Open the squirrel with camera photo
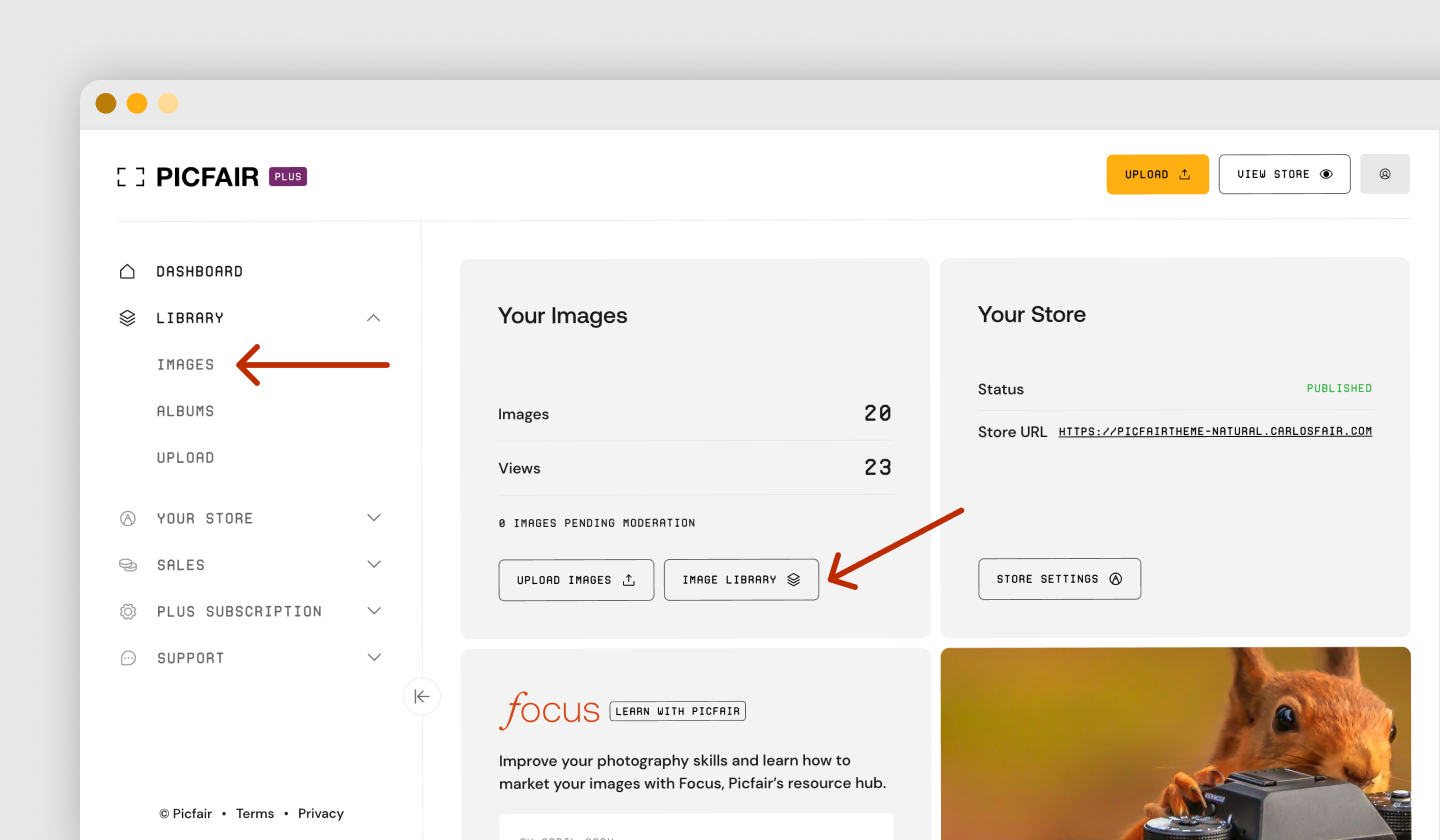The width and height of the screenshot is (1440, 840). coord(1175,744)
